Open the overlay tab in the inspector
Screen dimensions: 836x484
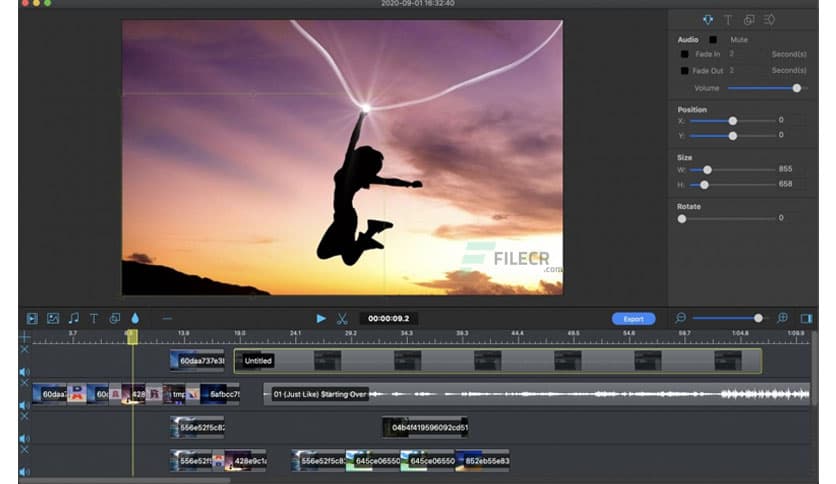click(749, 20)
